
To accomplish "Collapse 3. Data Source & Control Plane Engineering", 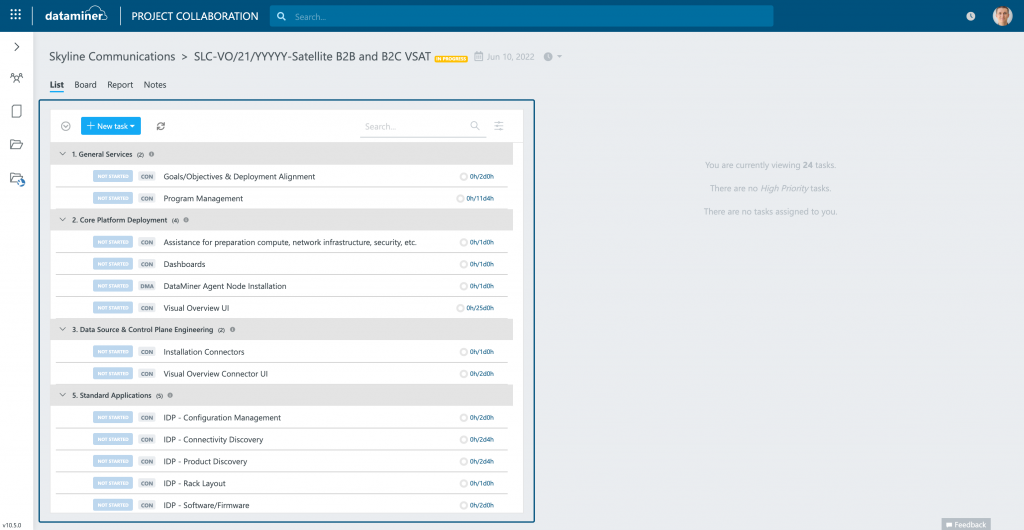I will point(63,330).
